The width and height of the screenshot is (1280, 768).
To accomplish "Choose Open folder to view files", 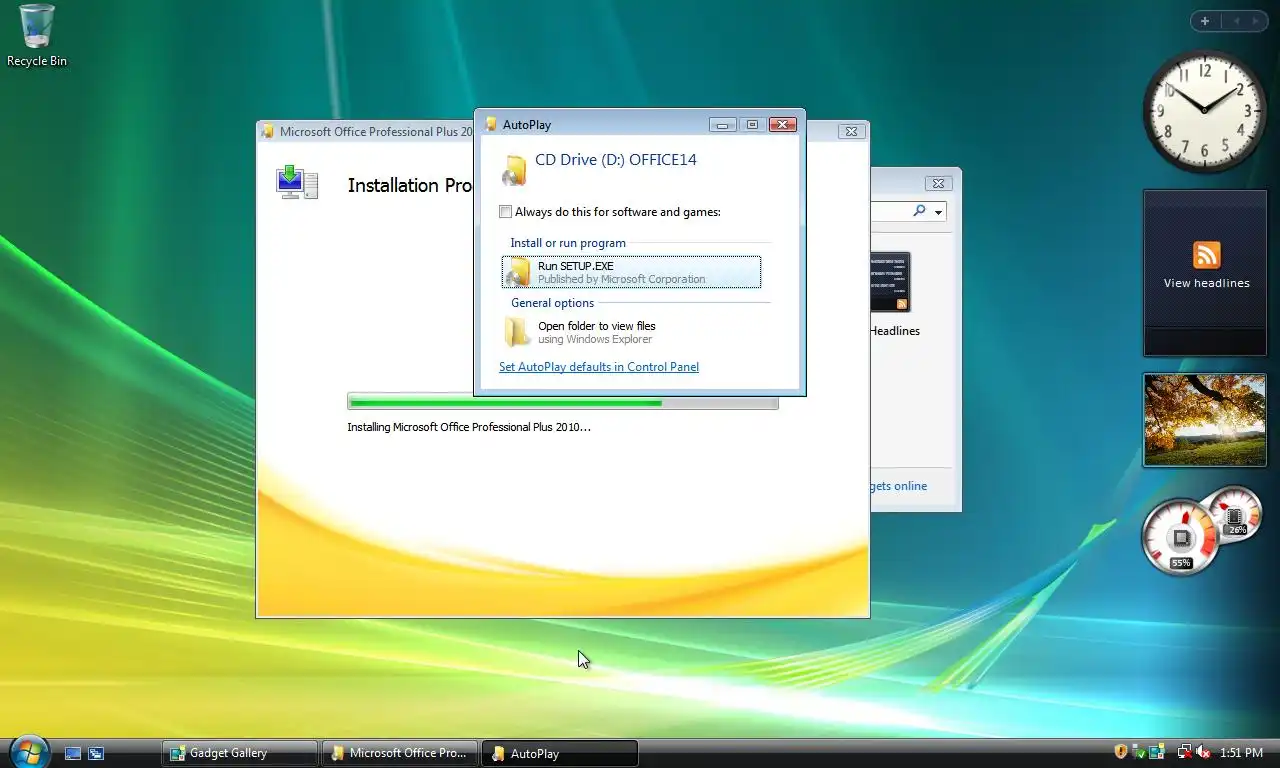I will pyautogui.click(x=631, y=332).
